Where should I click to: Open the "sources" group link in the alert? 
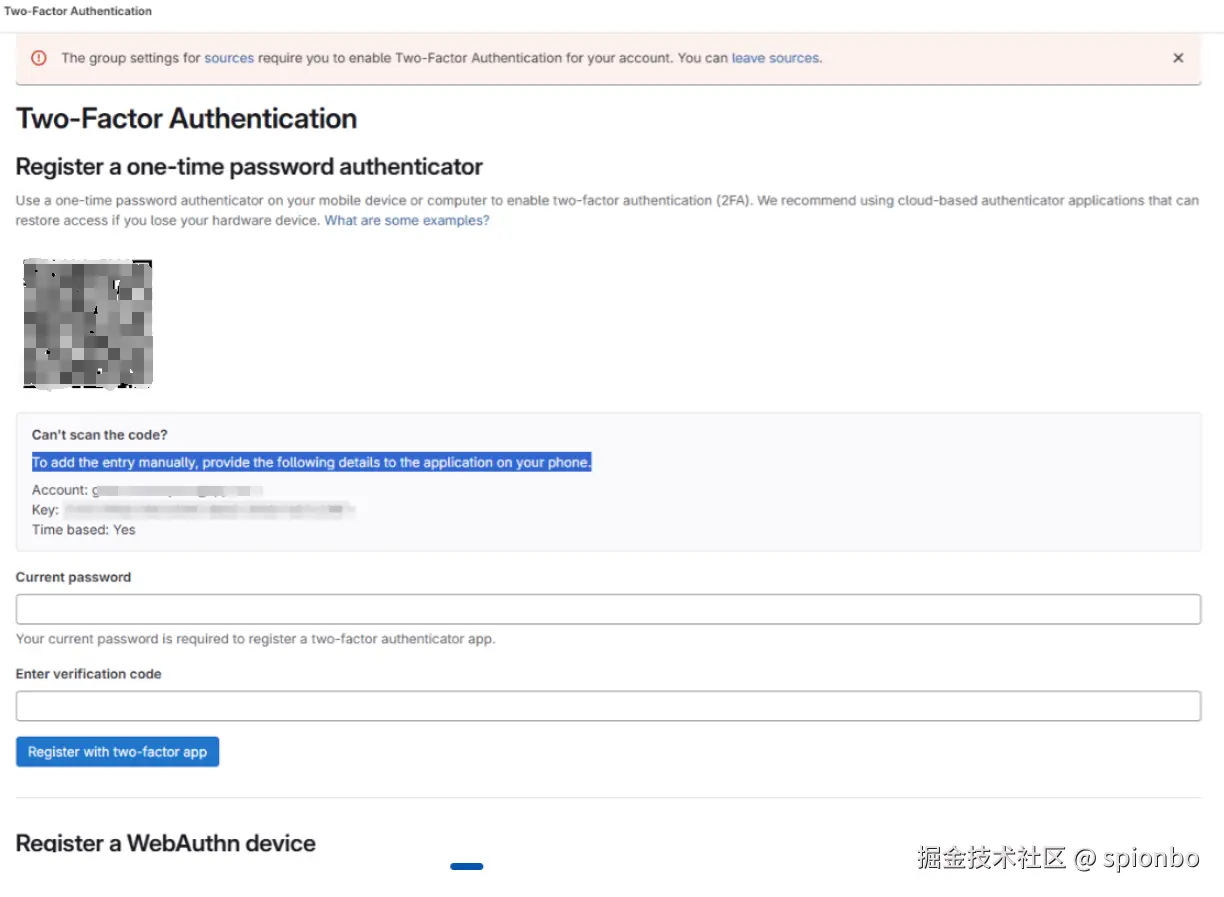point(229,58)
